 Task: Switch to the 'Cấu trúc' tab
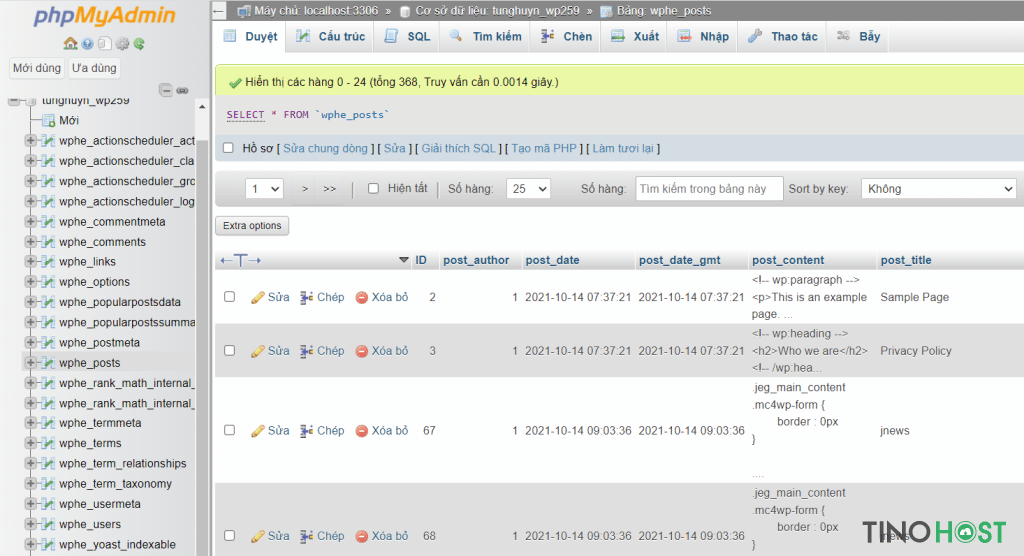(330, 37)
